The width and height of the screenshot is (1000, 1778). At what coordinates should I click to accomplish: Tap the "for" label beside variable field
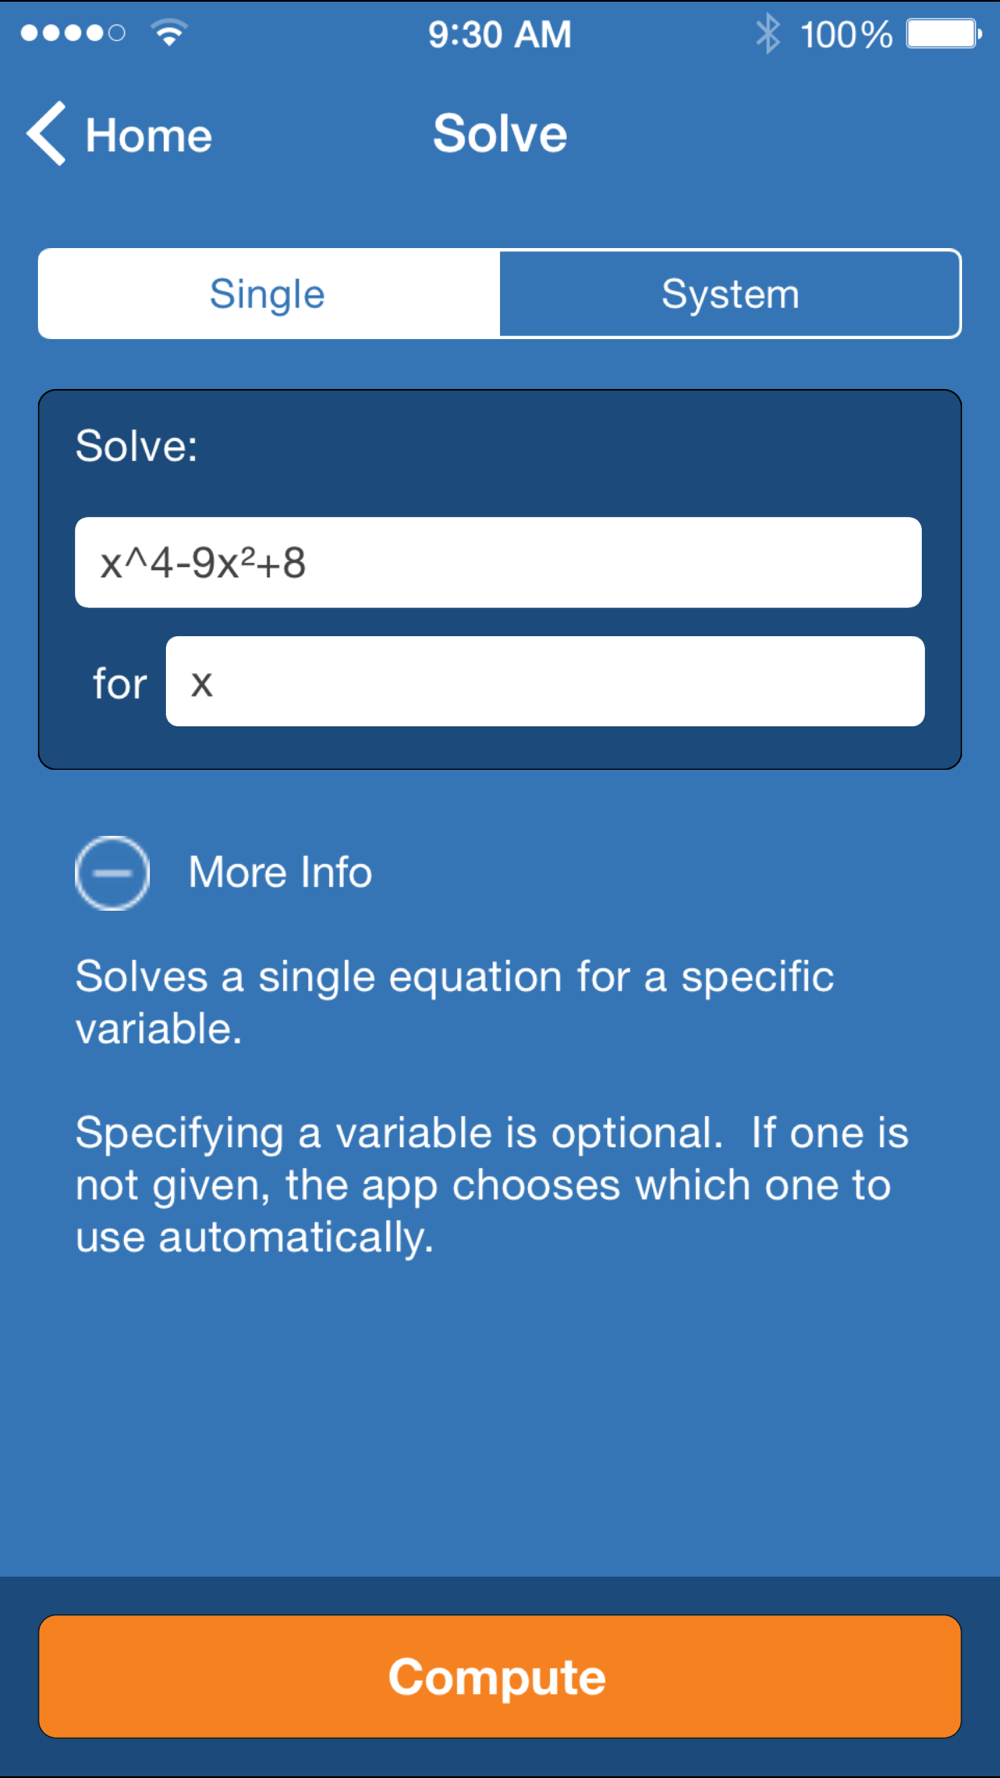coord(120,684)
